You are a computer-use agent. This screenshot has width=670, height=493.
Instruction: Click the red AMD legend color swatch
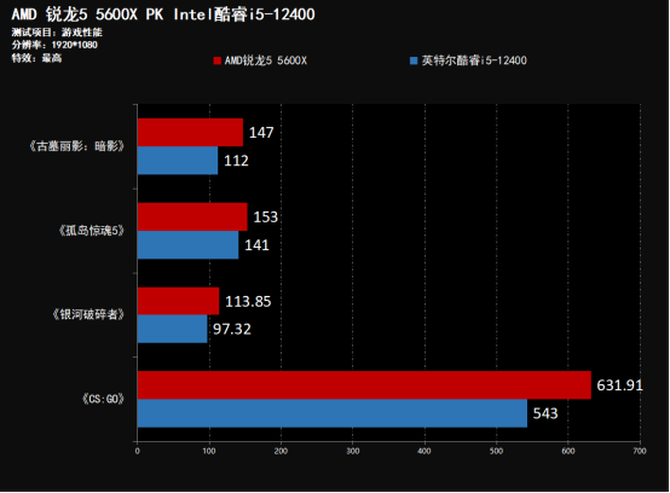click(x=217, y=60)
